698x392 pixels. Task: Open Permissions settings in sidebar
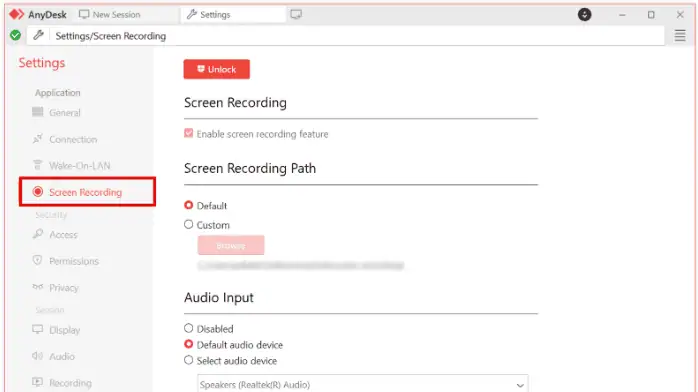pos(74,261)
